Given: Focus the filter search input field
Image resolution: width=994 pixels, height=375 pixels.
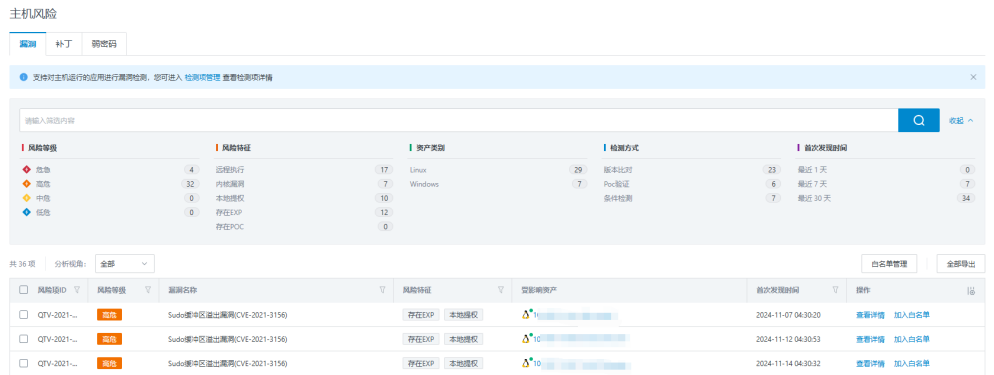Looking at the screenshot, I should click(458, 120).
